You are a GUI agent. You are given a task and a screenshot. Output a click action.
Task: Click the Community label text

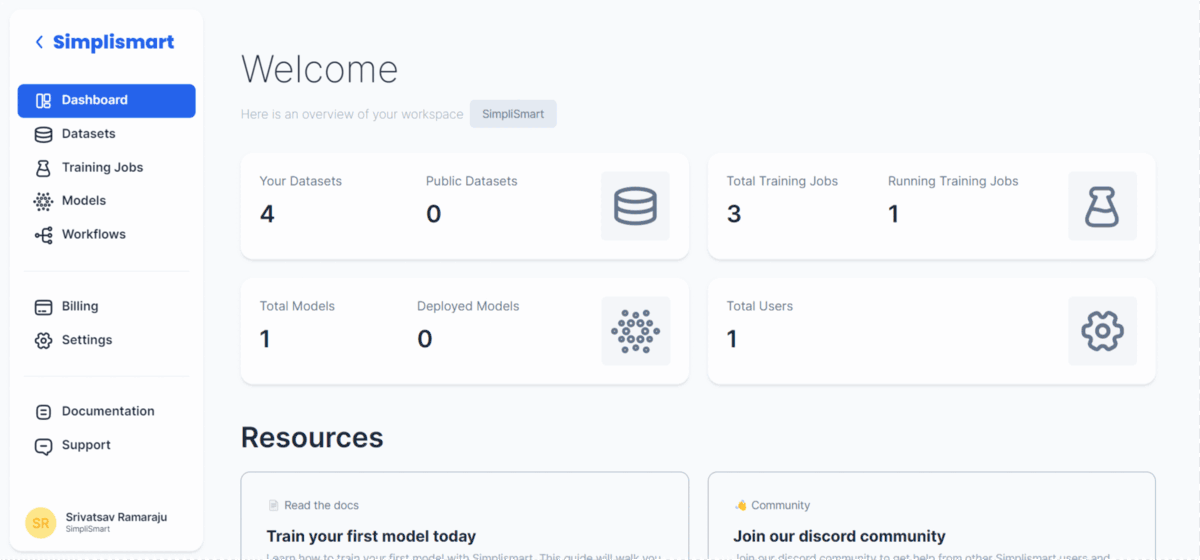coord(781,506)
